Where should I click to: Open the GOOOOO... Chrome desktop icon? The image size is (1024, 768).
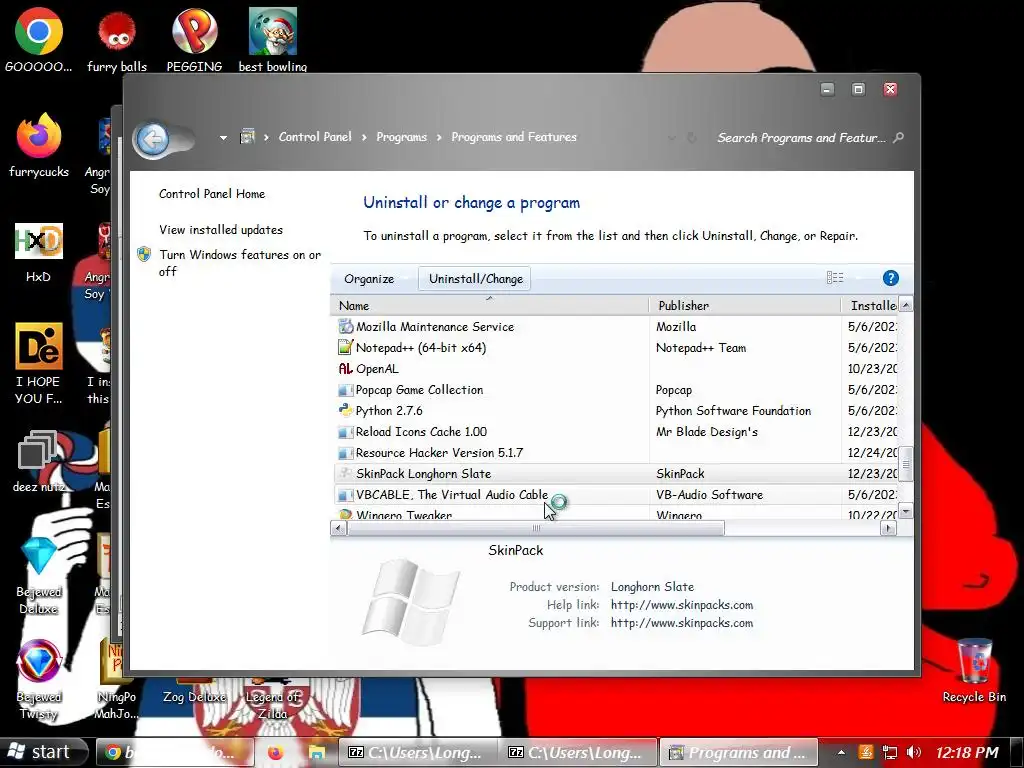(39, 39)
